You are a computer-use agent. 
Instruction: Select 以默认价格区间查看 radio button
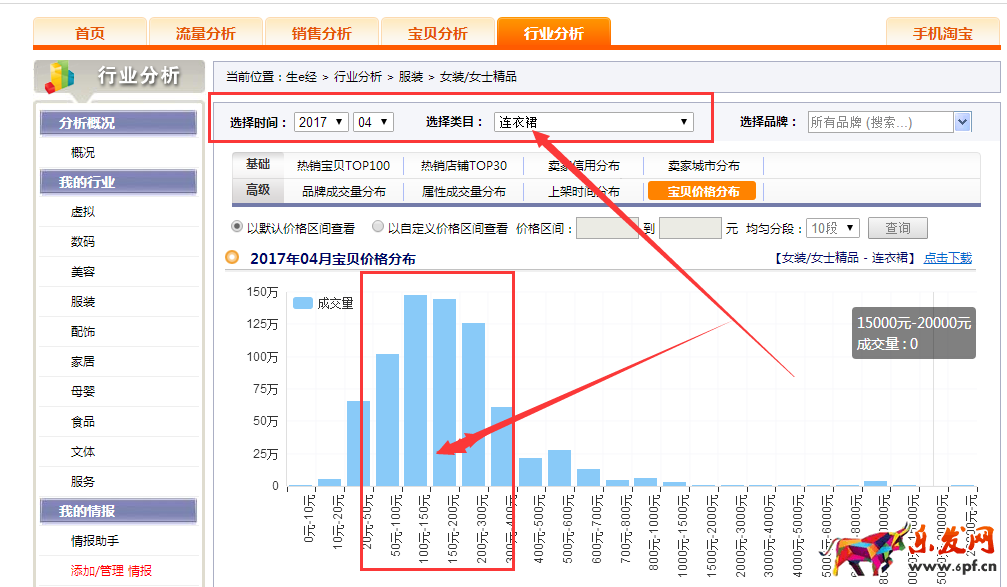click(x=237, y=228)
